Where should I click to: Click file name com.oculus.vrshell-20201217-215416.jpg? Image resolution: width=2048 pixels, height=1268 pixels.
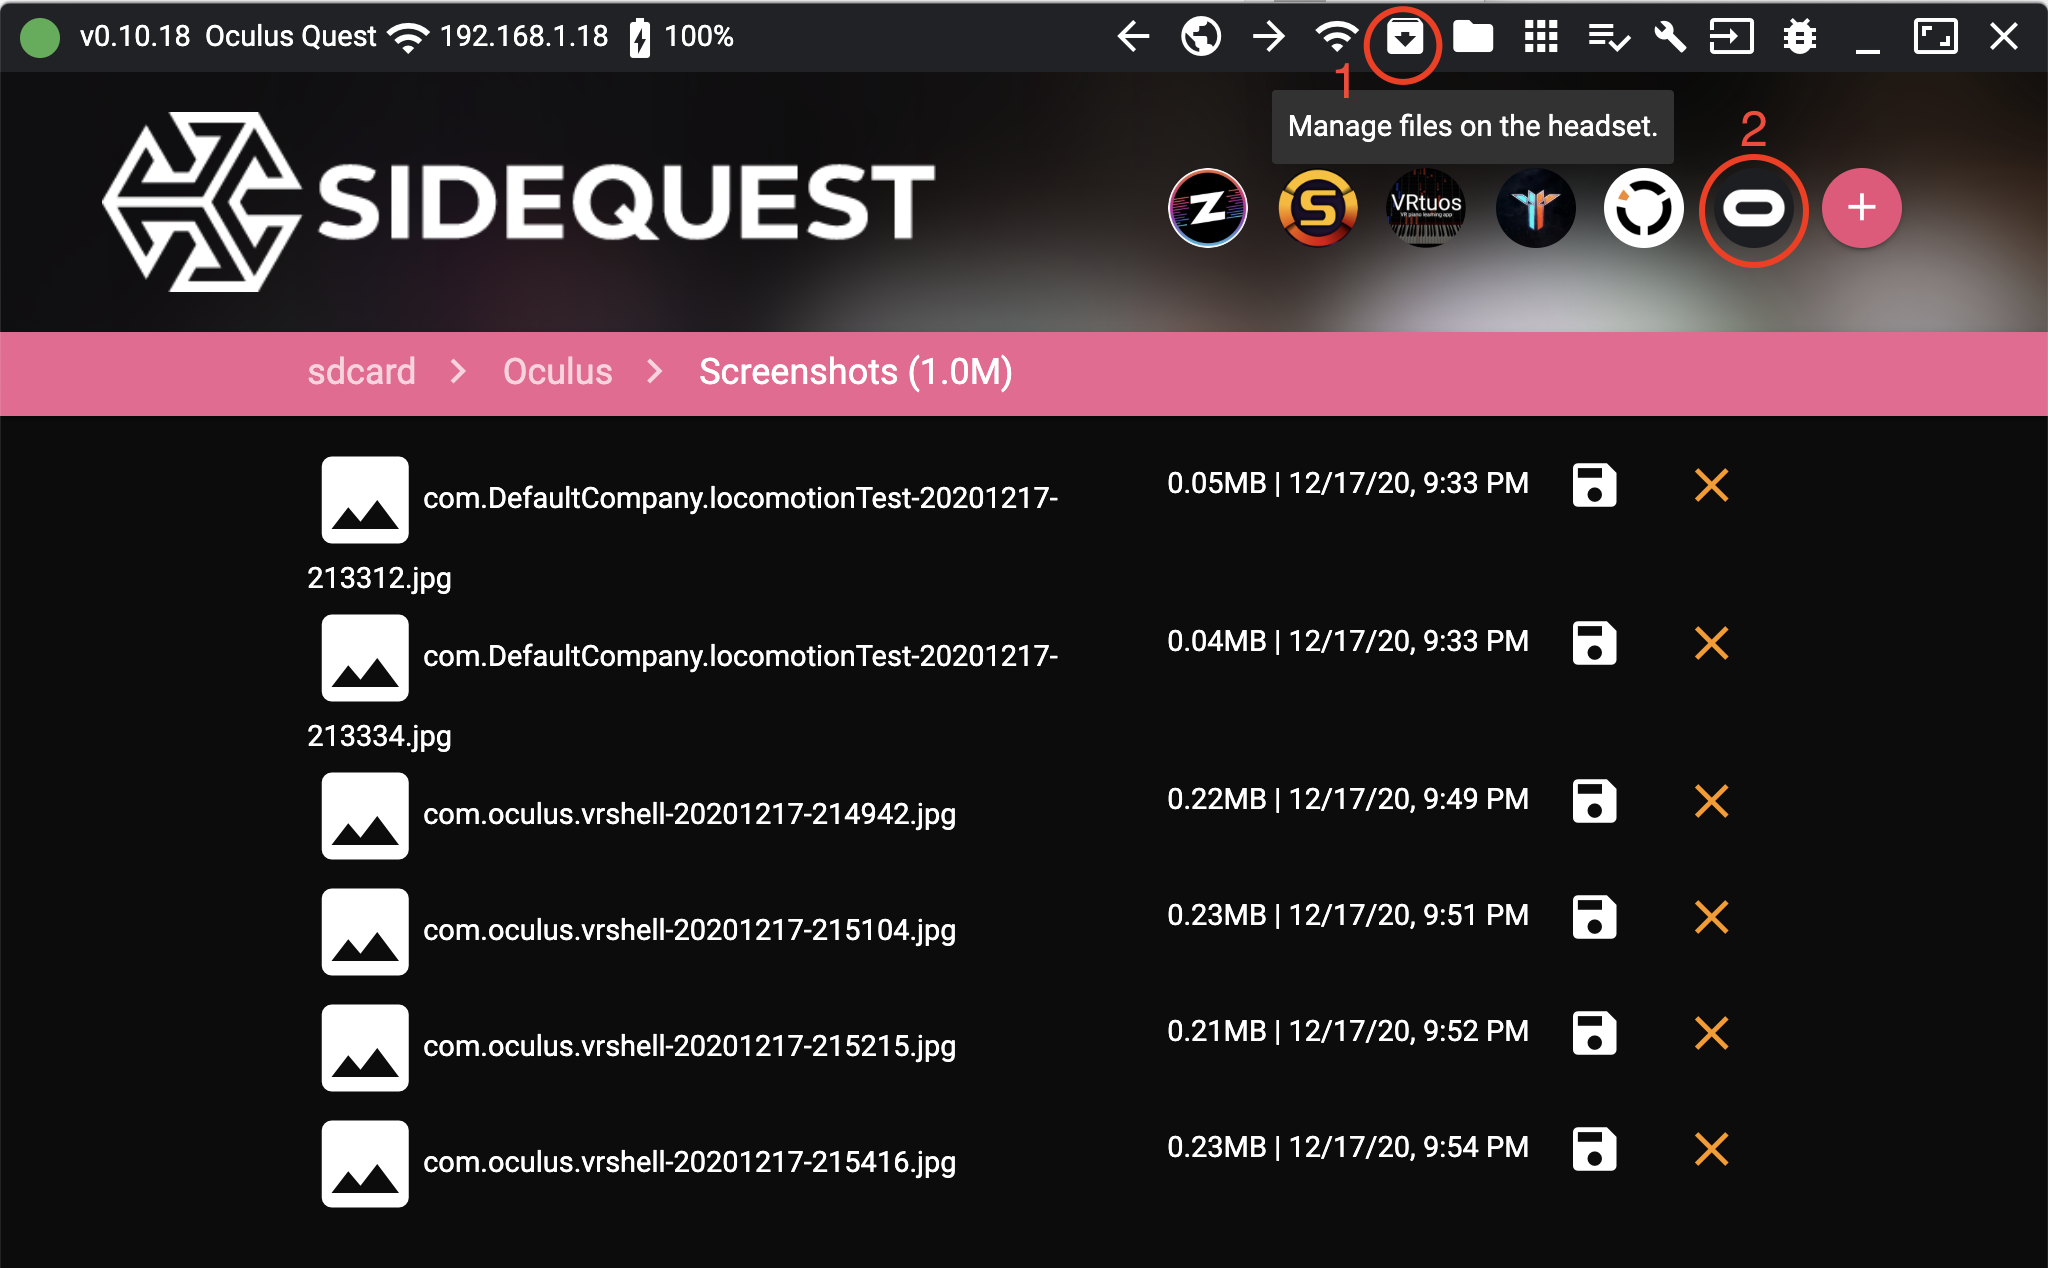[689, 1163]
